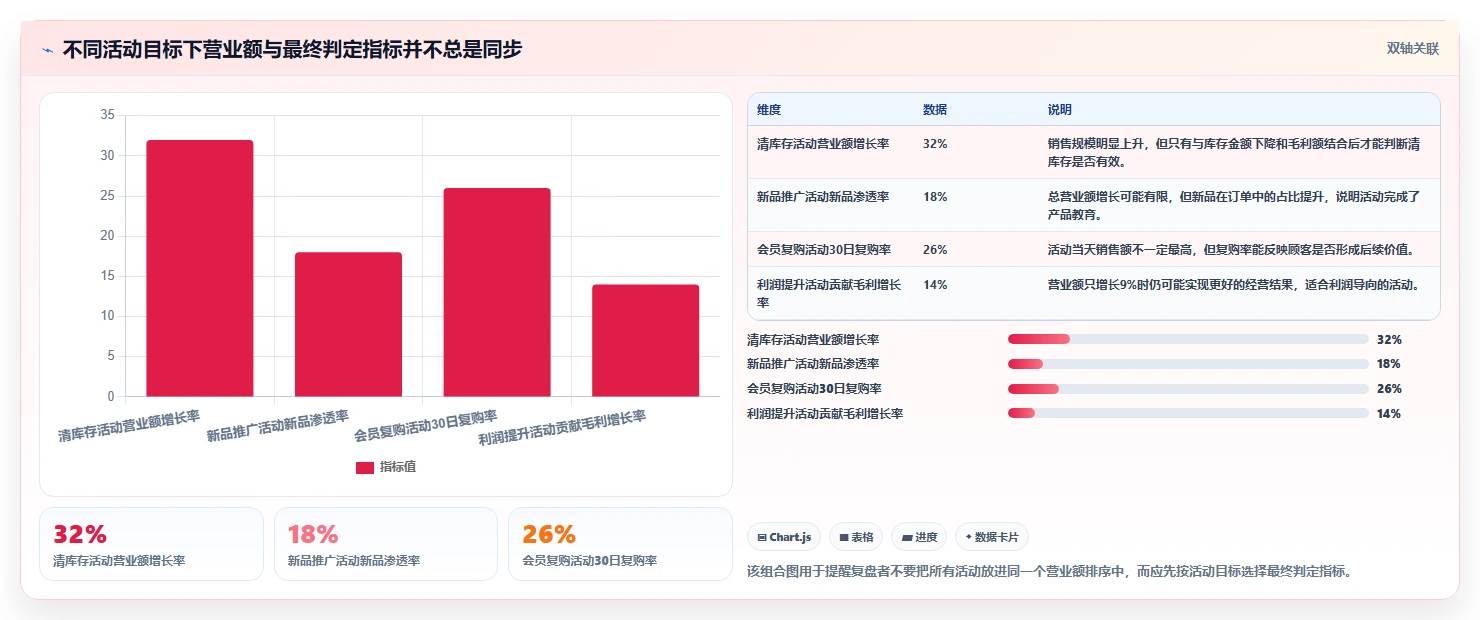Click table cell 利润提升活动贡献毛利增长率
The width and height of the screenshot is (1480, 620).
click(829, 293)
